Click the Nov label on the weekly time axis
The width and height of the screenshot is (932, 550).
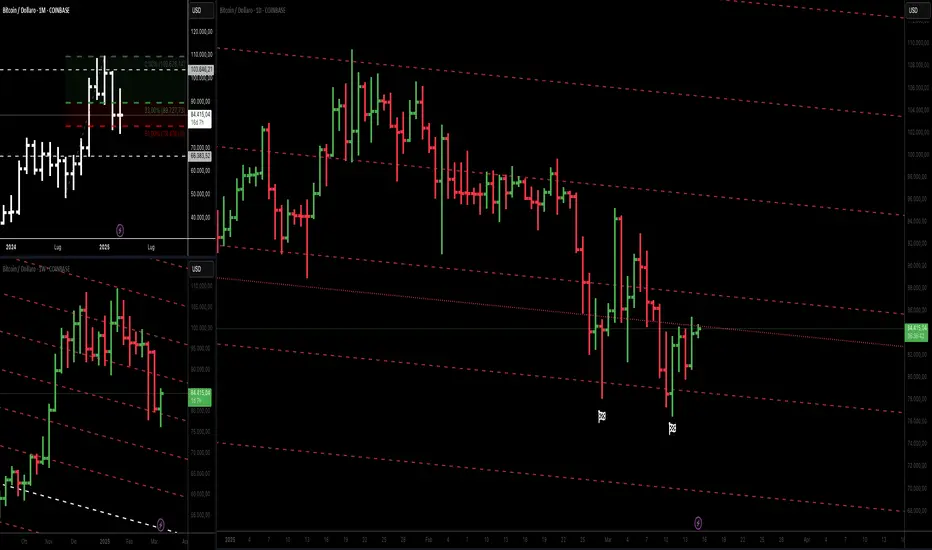coord(49,542)
